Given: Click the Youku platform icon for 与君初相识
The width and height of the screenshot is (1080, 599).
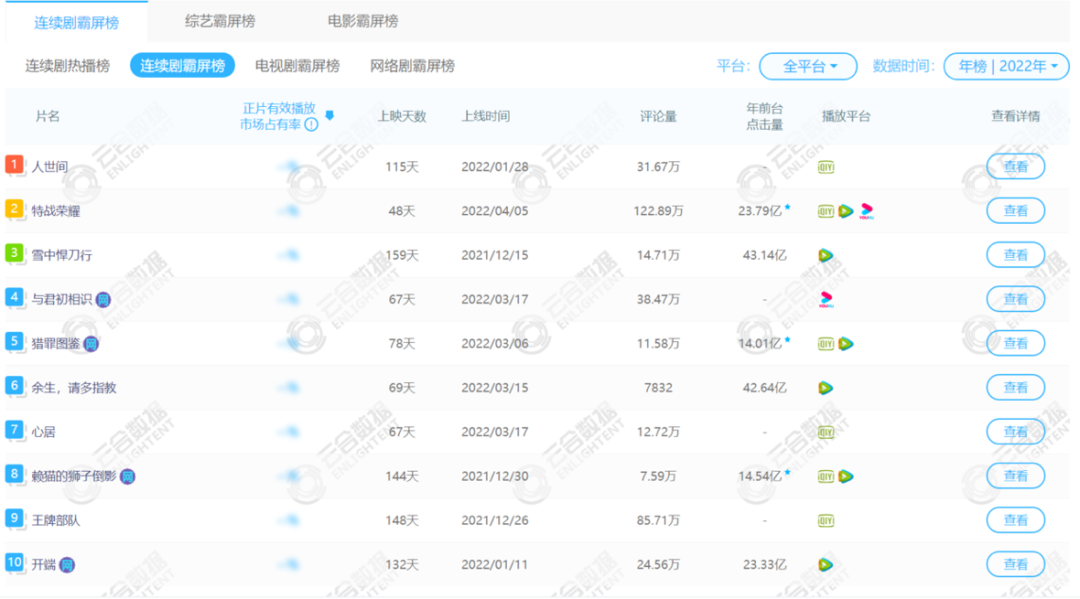Looking at the screenshot, I should tap(826, 299).
